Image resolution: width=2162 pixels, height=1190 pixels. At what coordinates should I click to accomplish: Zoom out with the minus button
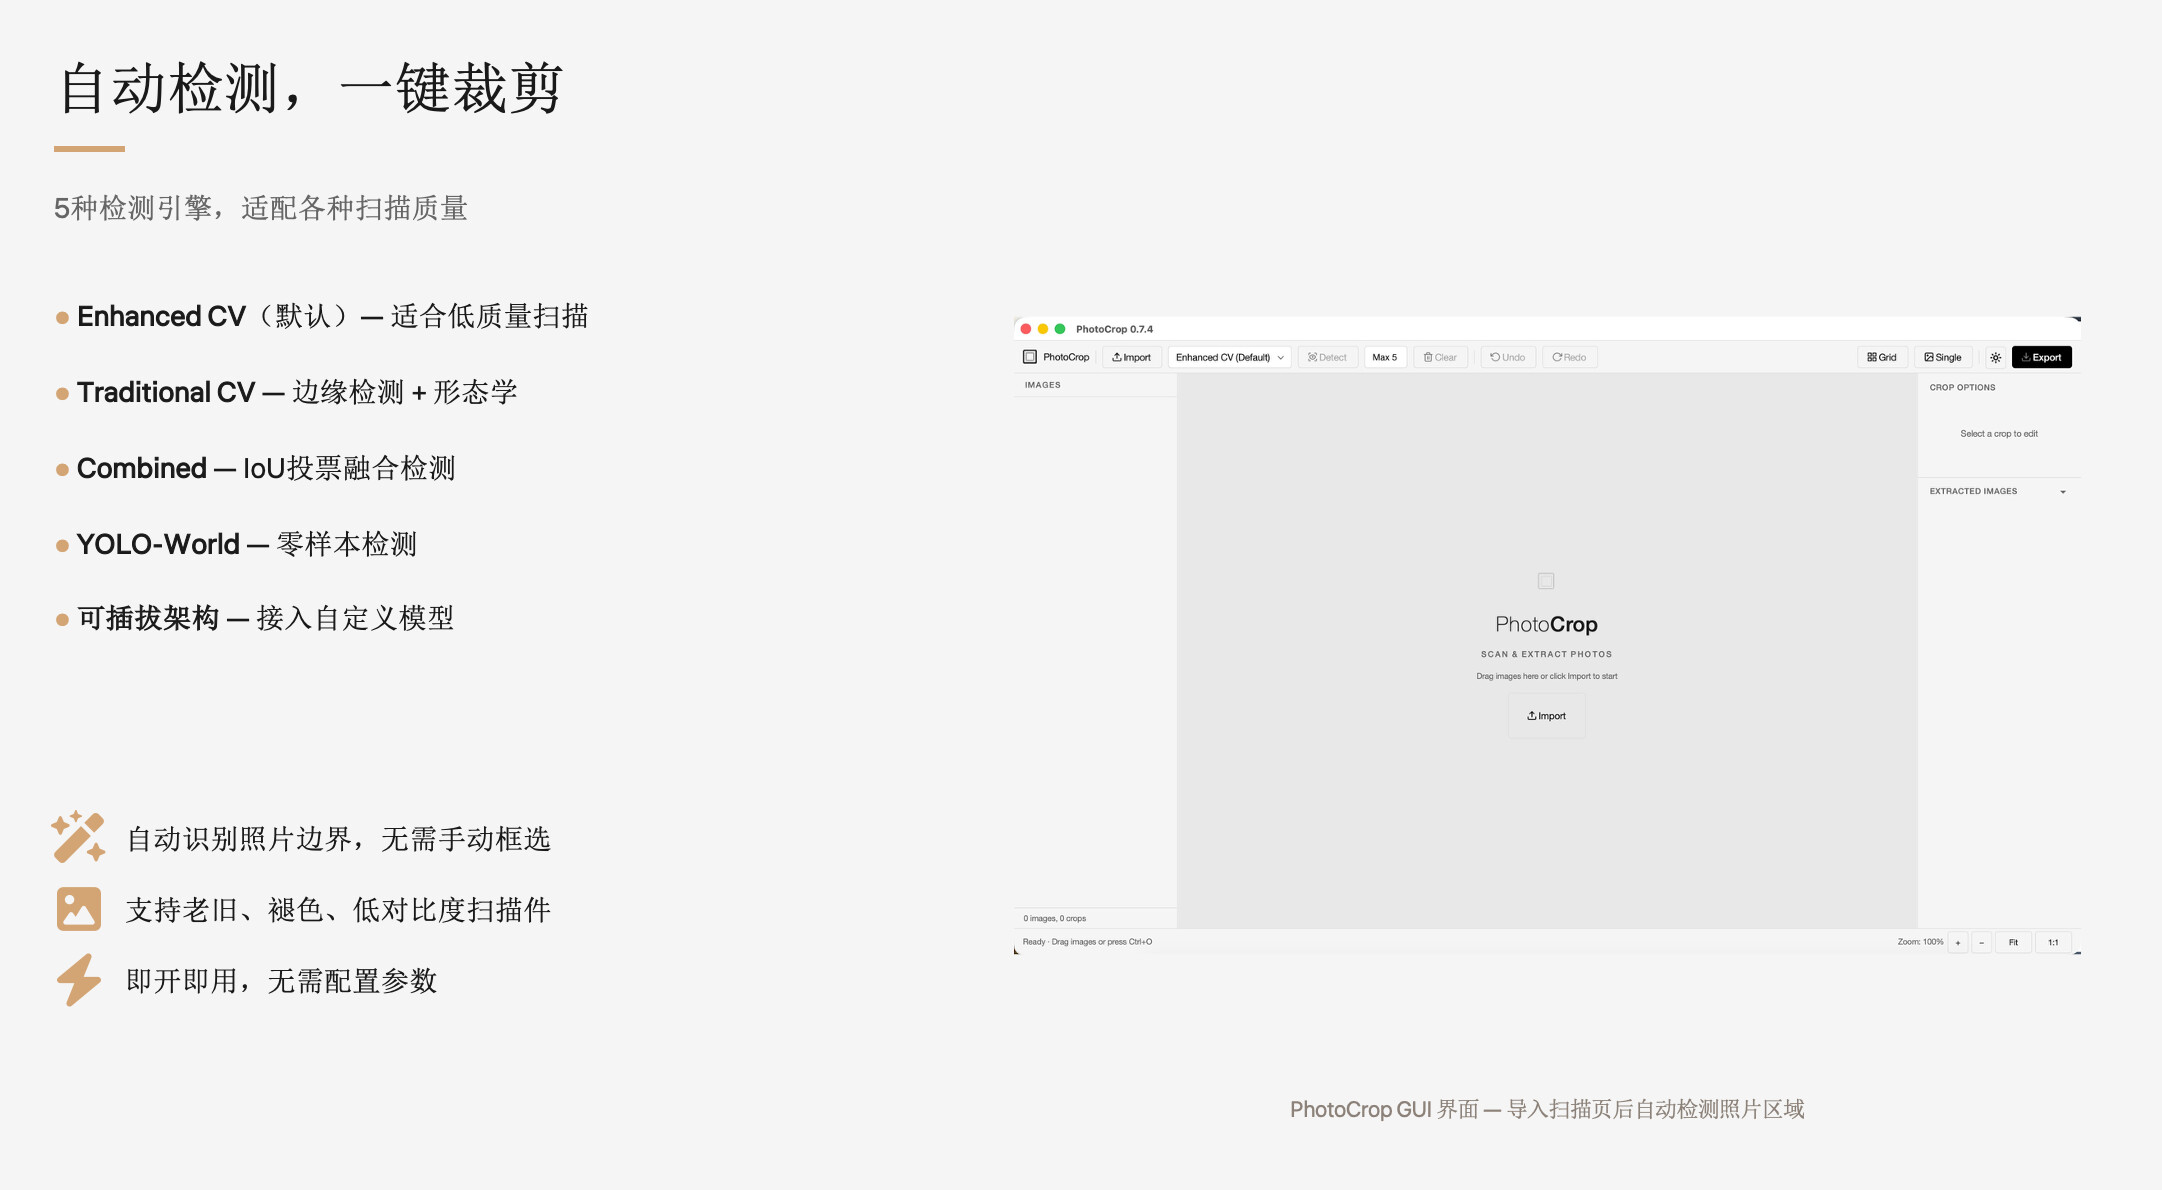coord(1981,942)
